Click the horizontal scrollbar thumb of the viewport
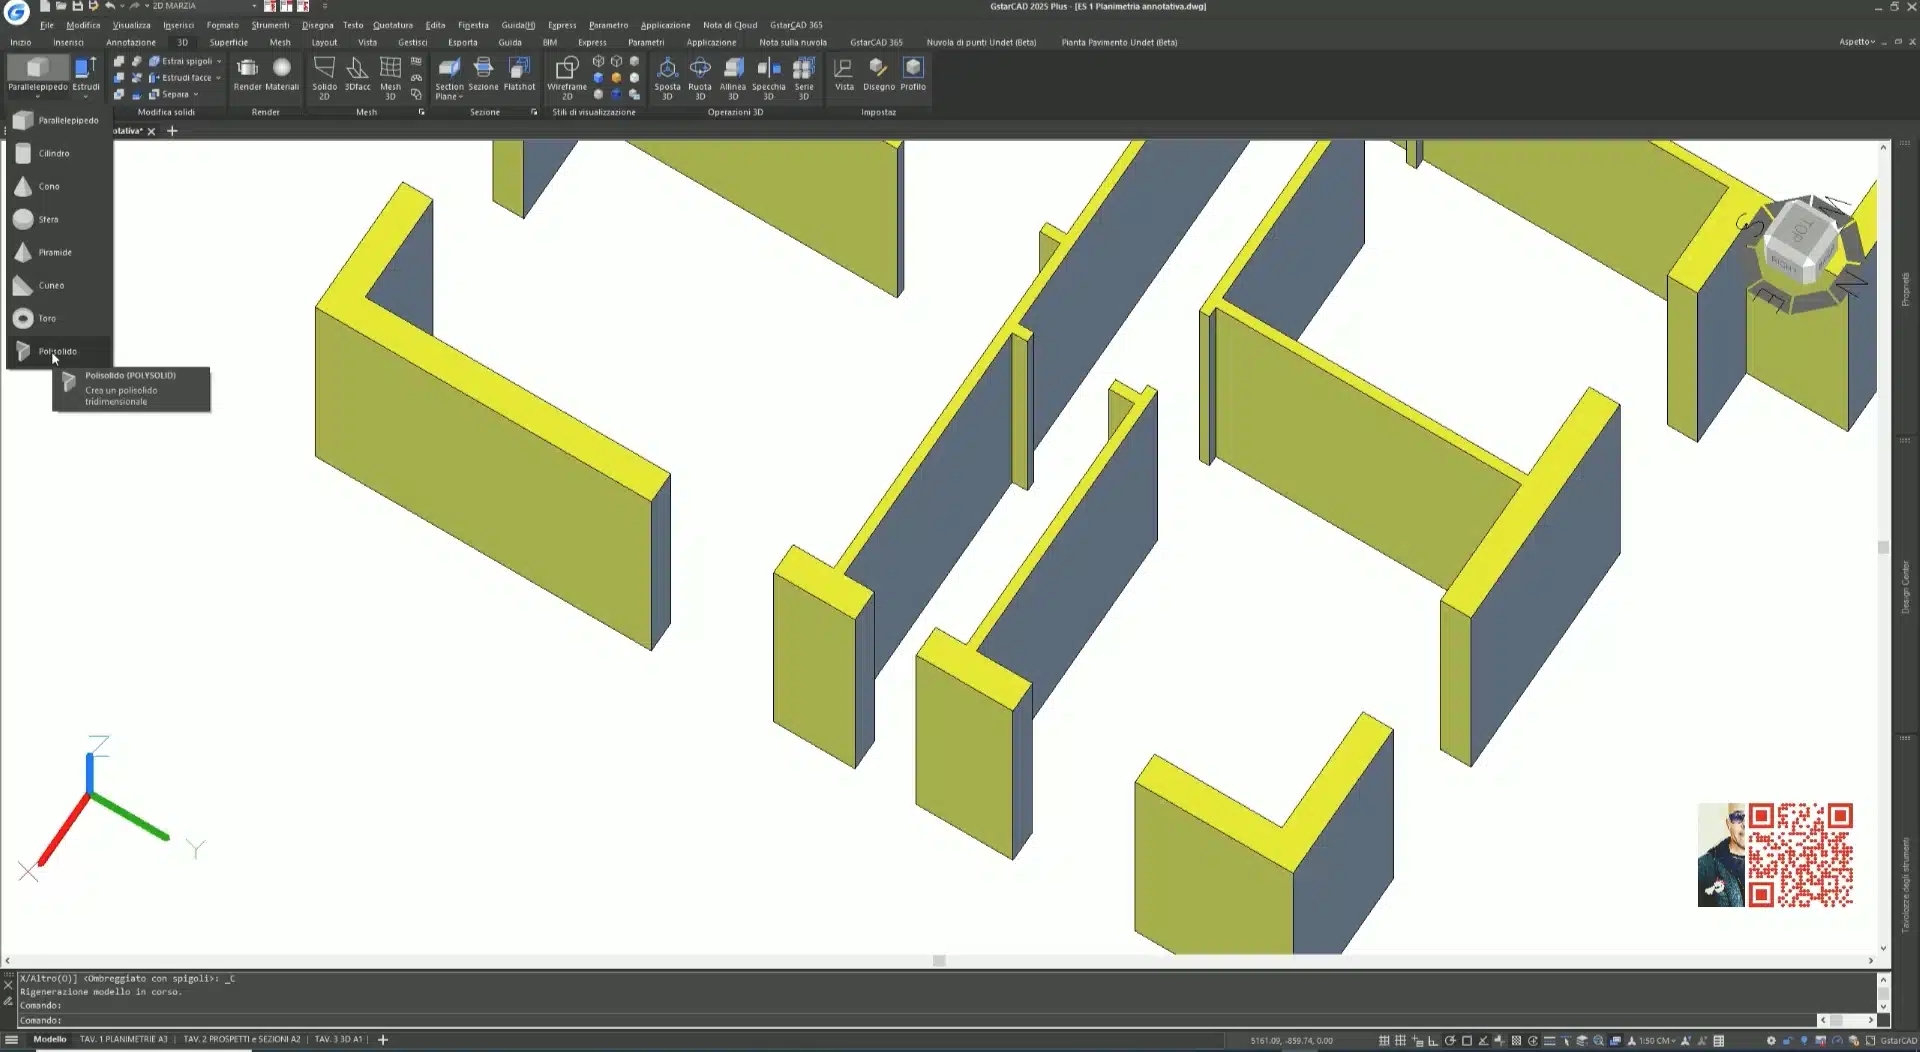Screen dimensions: 1920x1052 pos(939,961)
